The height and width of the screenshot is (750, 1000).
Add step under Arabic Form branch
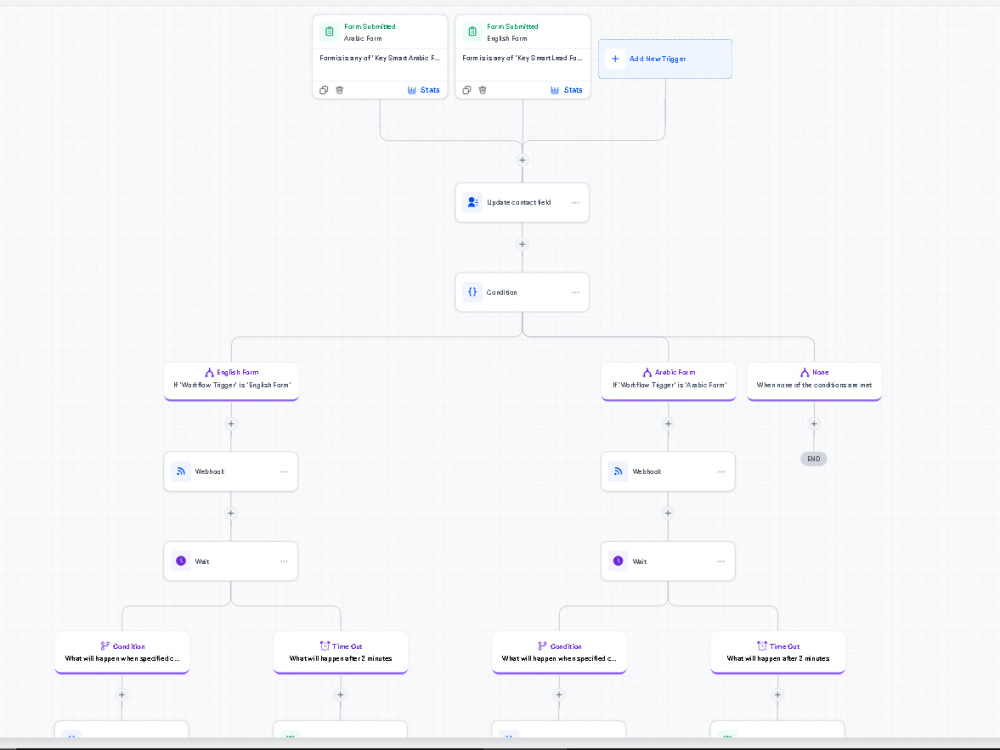click(x=668, y=423)
